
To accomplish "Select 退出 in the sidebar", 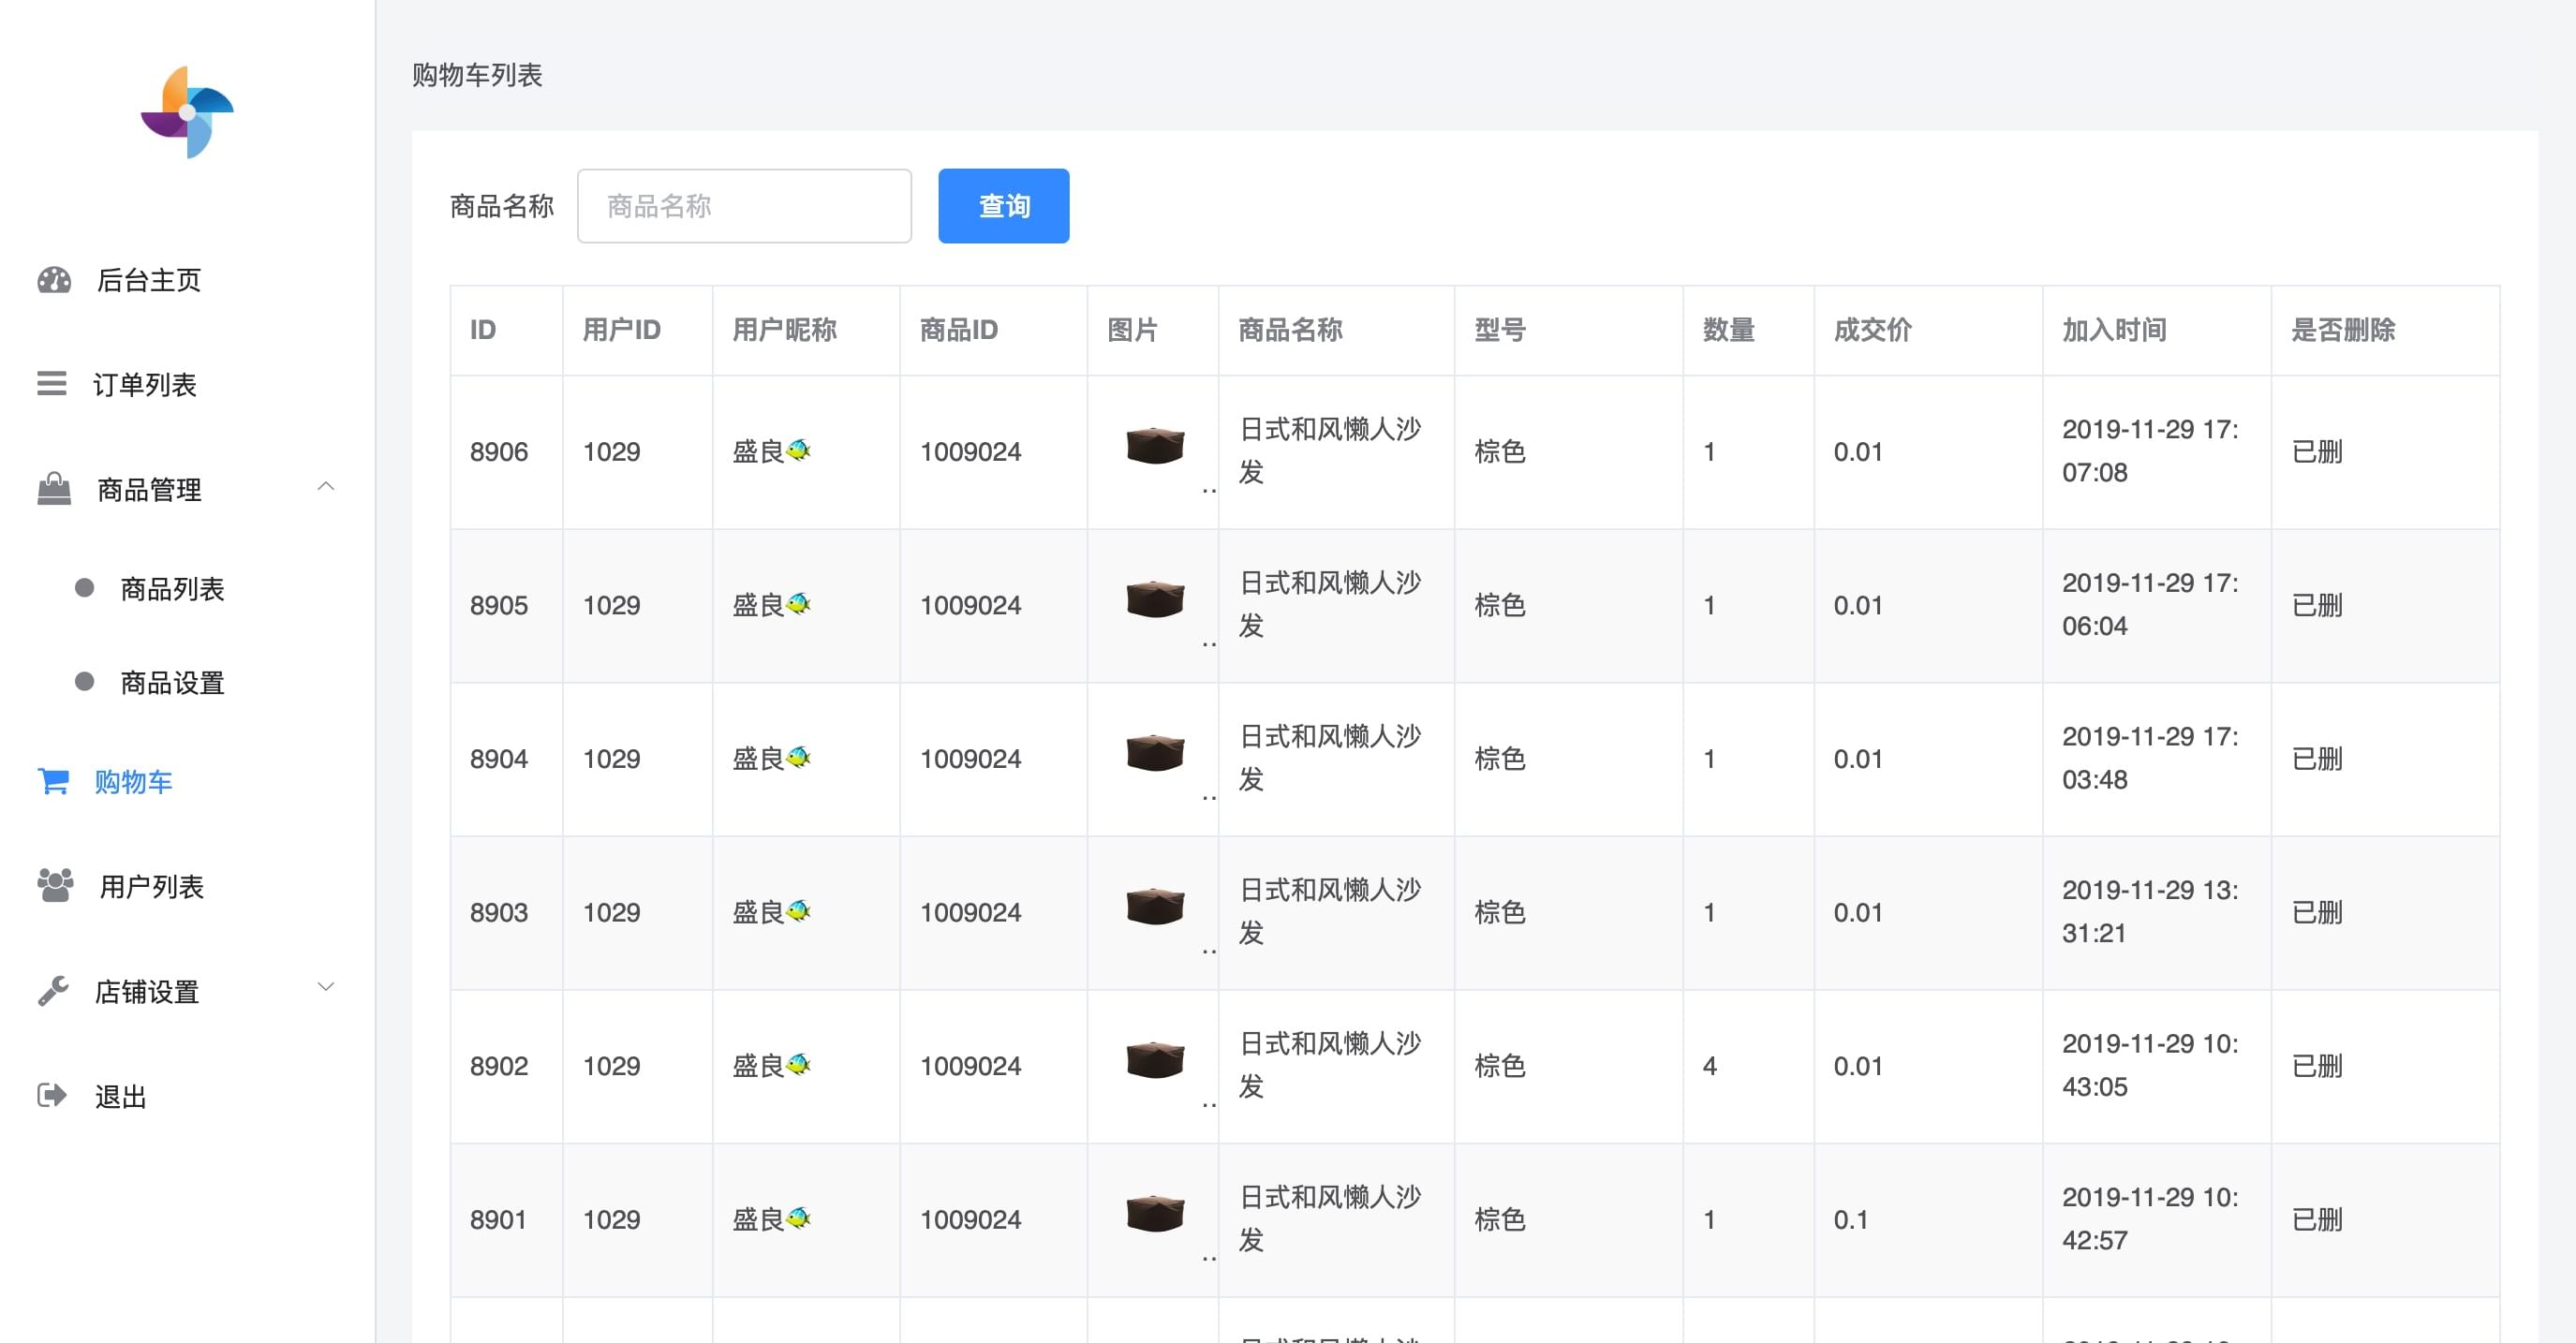I will click(x=121, y=1097).
